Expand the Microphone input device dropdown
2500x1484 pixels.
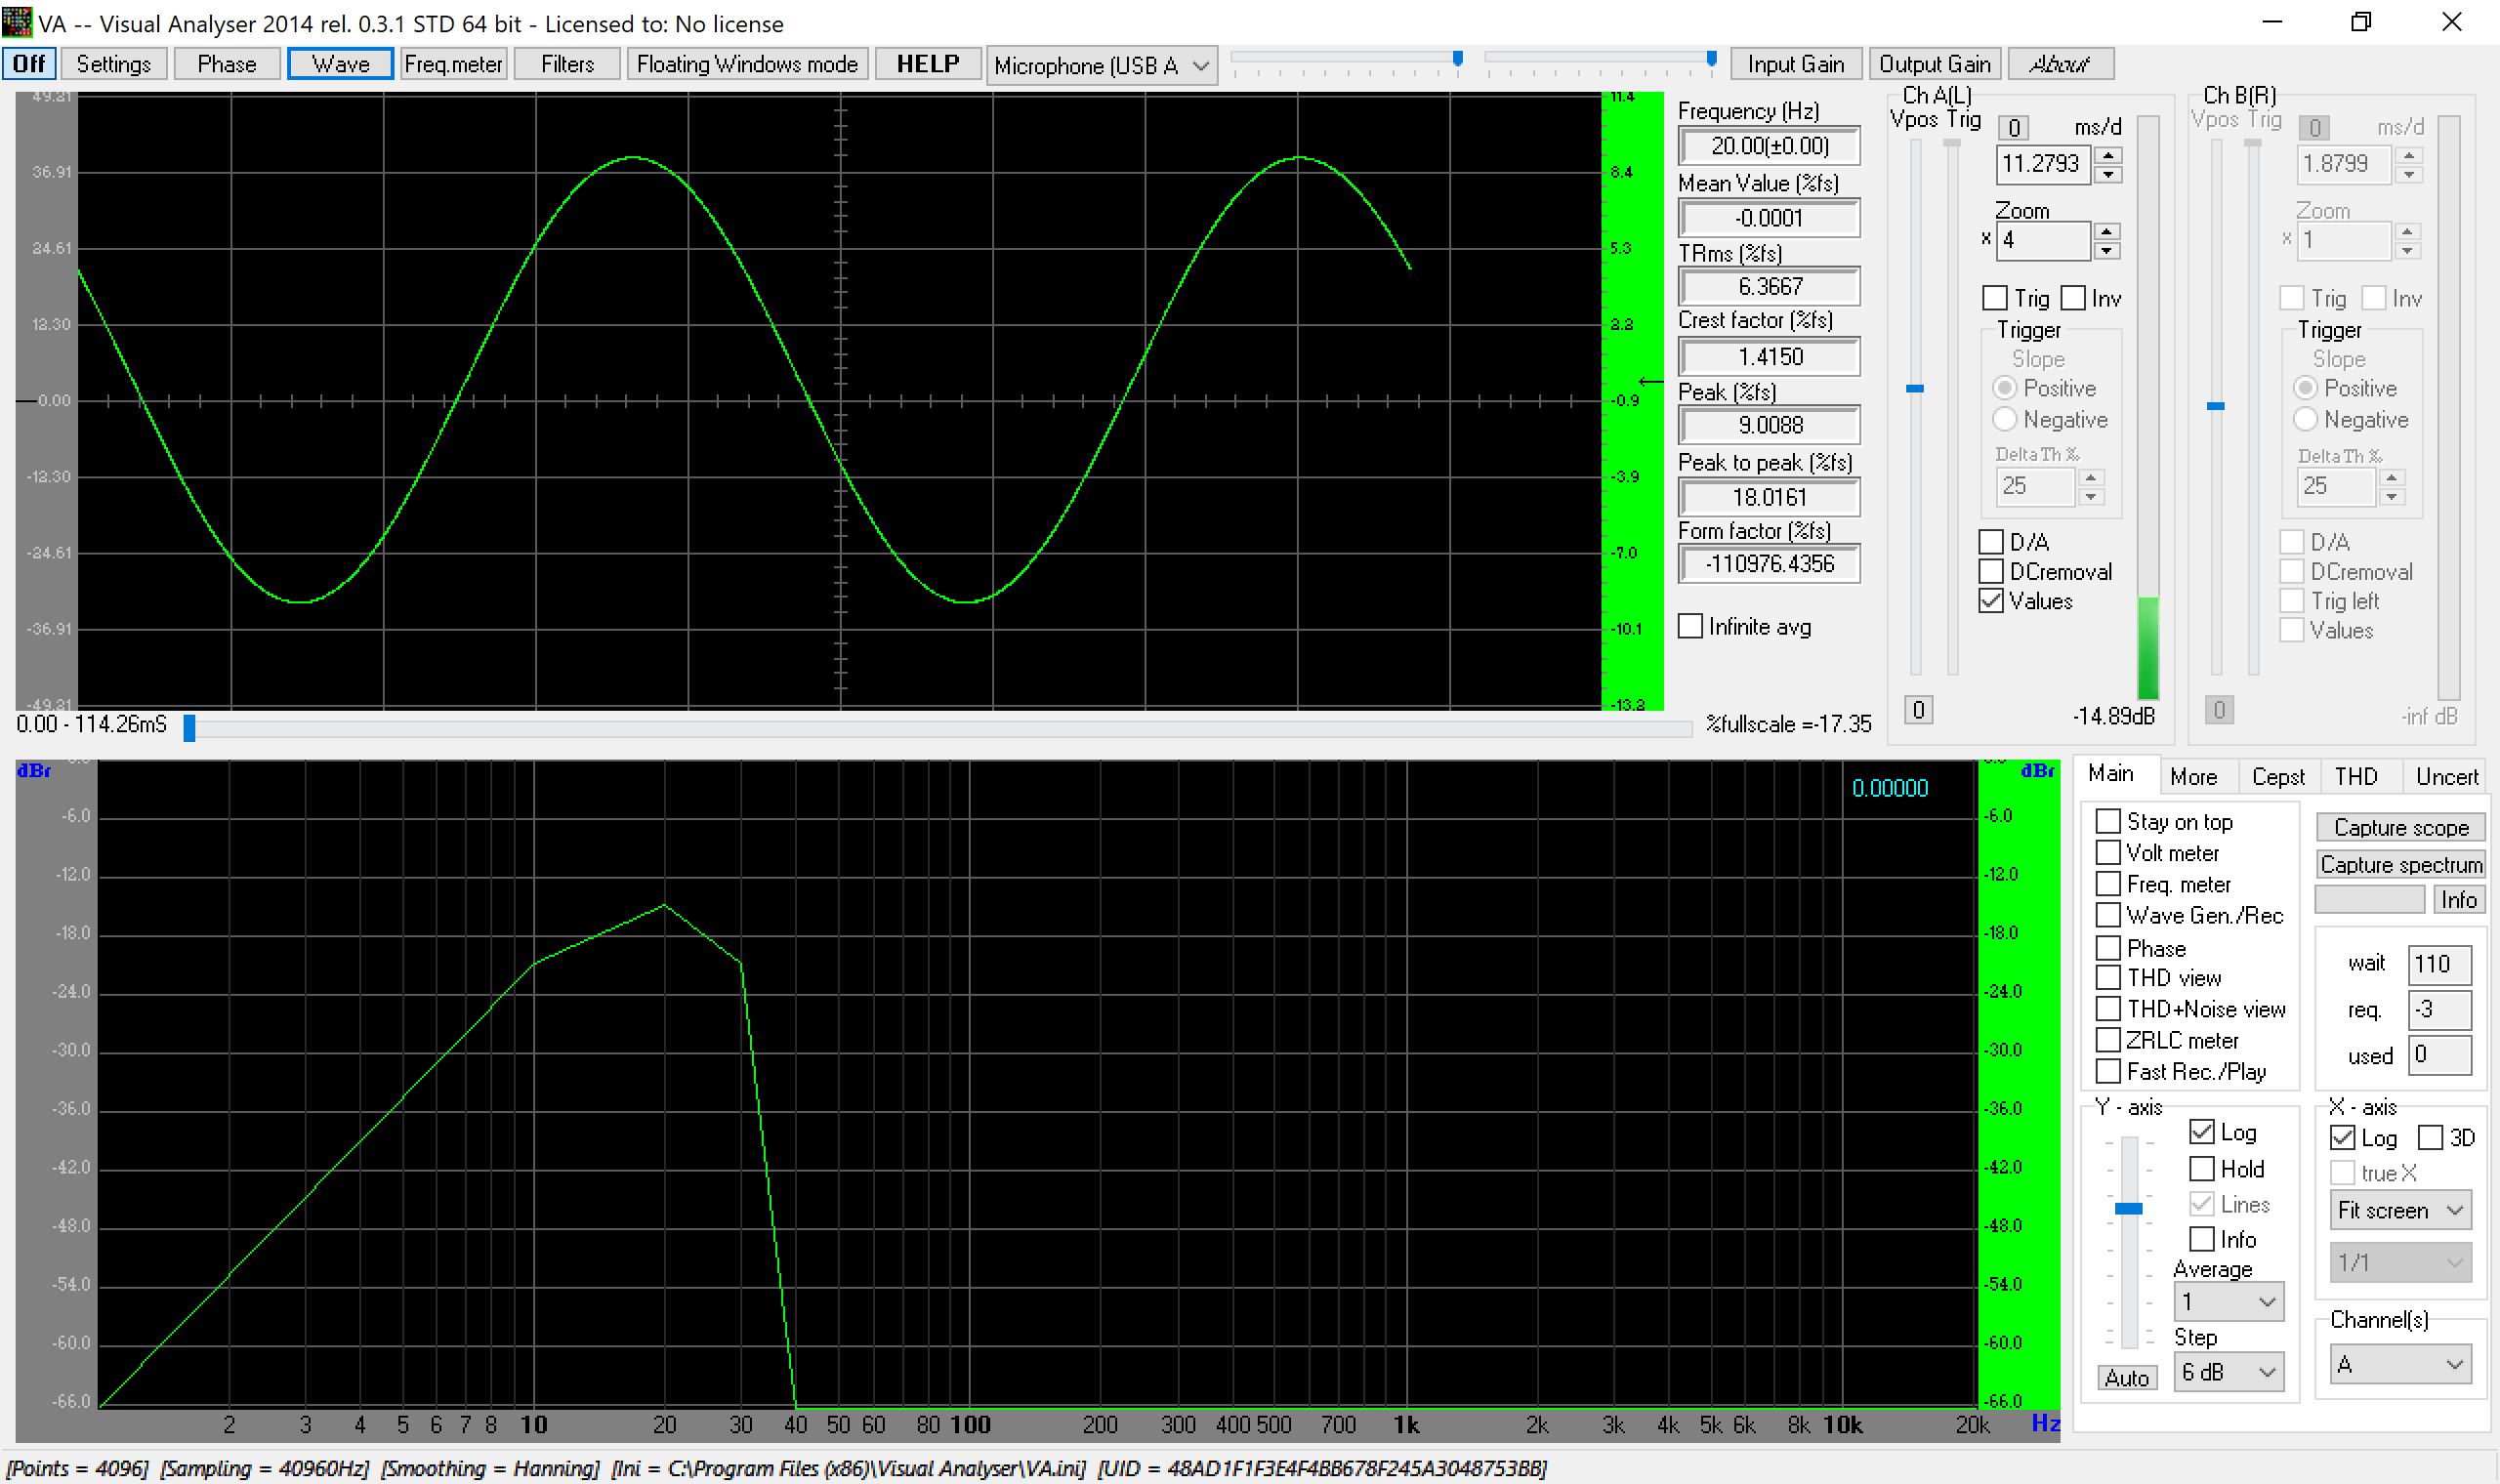(1101, 66)
